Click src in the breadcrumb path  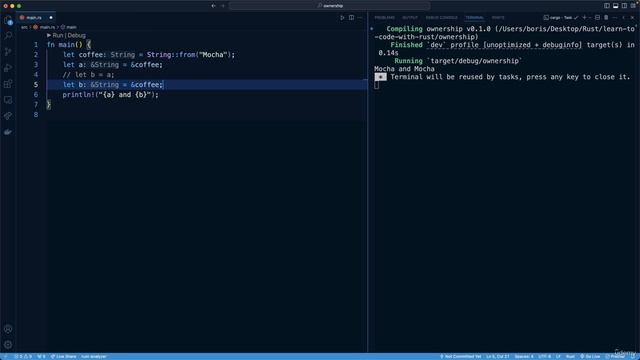pyautogui.click(x=24, y=27)
